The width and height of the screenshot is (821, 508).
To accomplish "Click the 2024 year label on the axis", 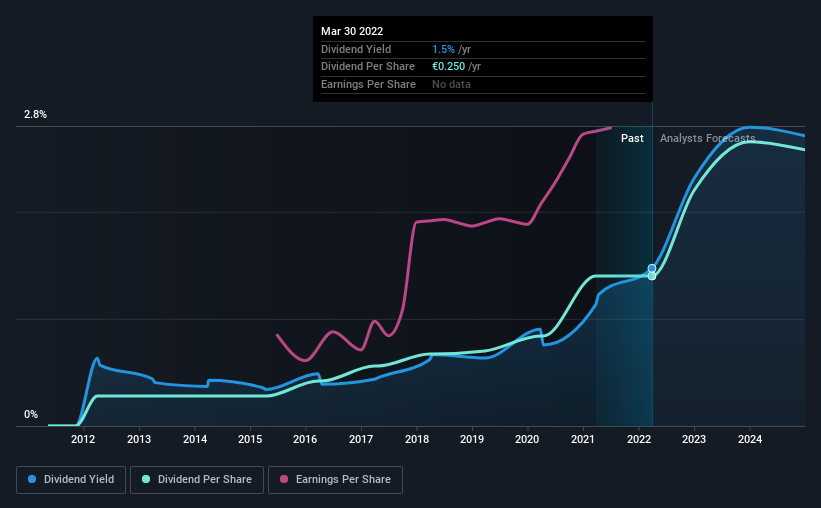I will (750, 439).
